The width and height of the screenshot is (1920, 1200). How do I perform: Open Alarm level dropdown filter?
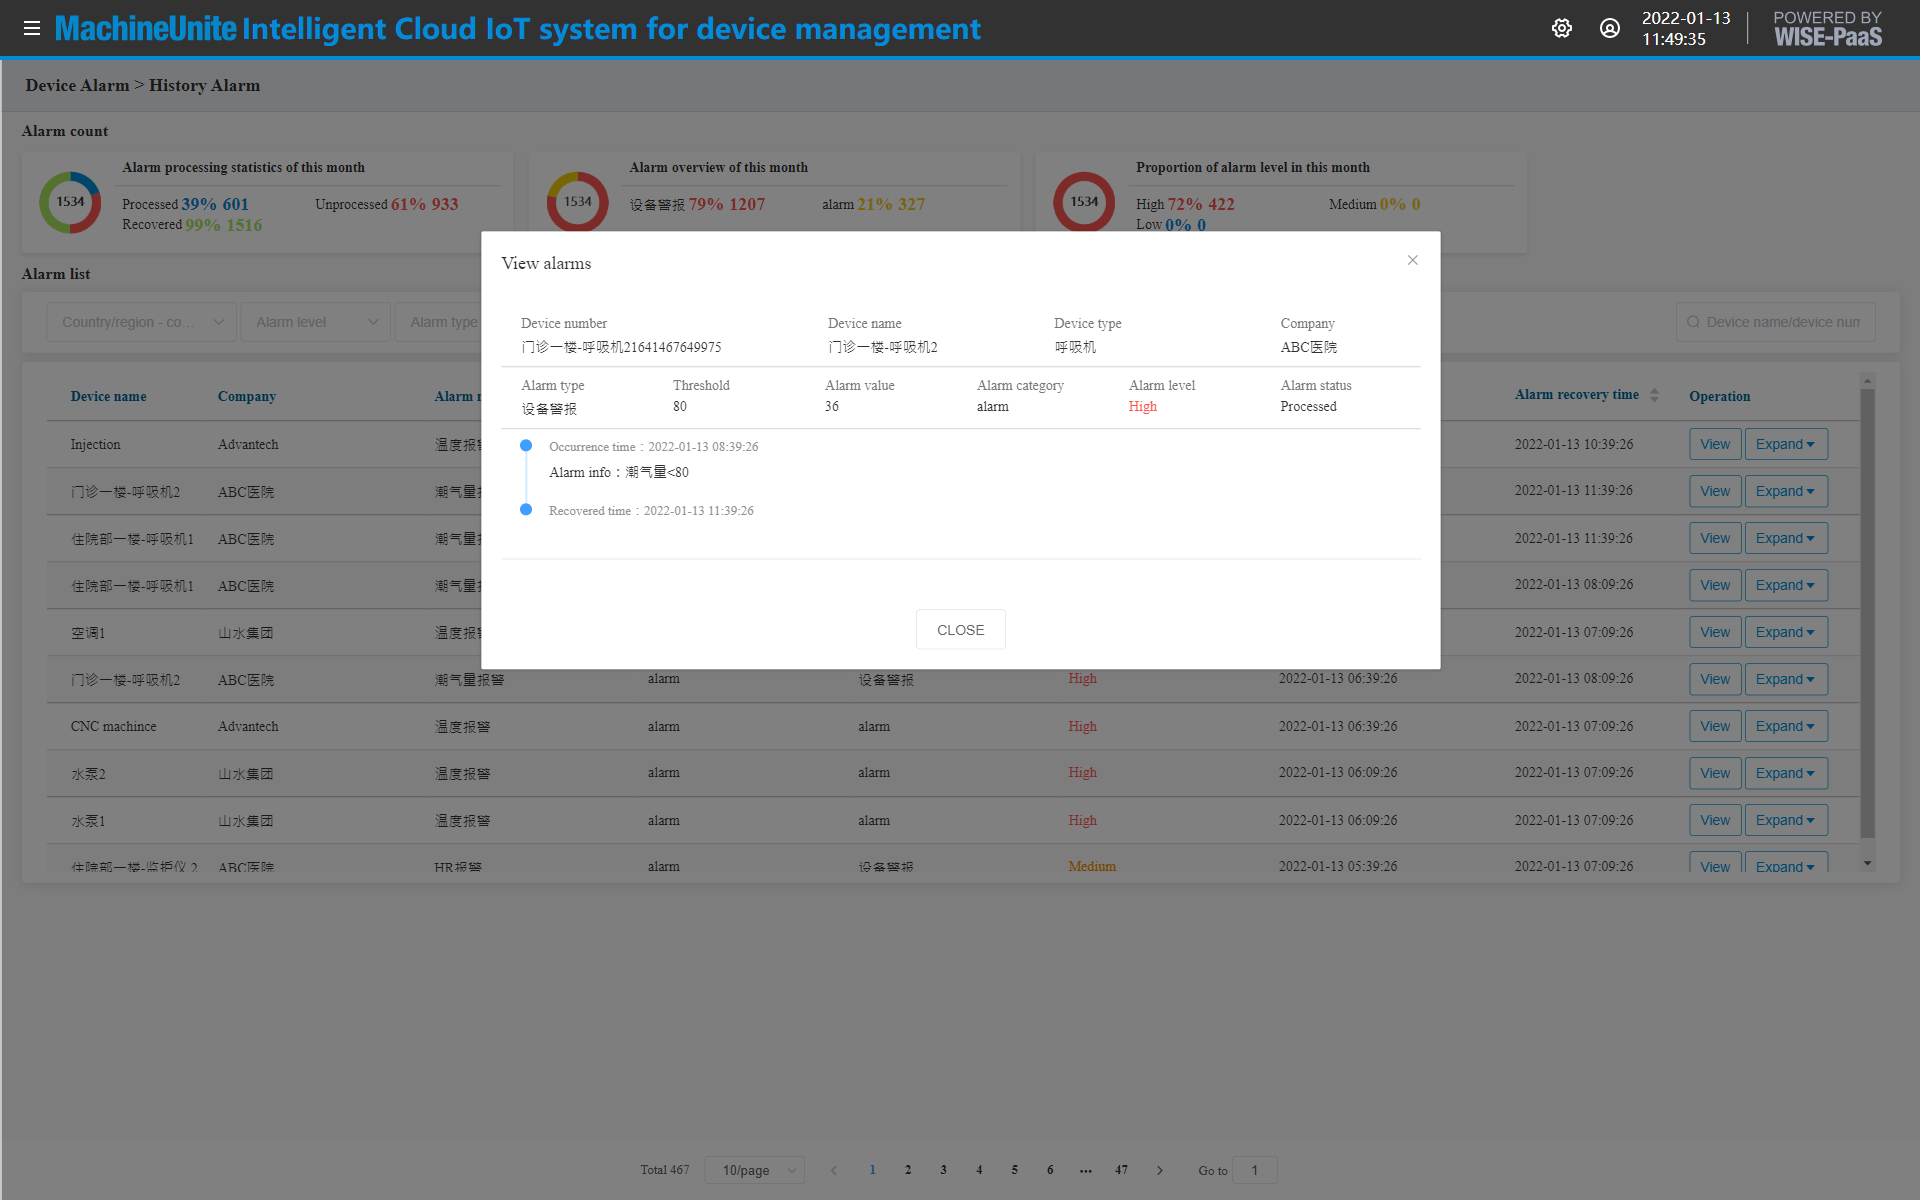click(x=315, y=322)
